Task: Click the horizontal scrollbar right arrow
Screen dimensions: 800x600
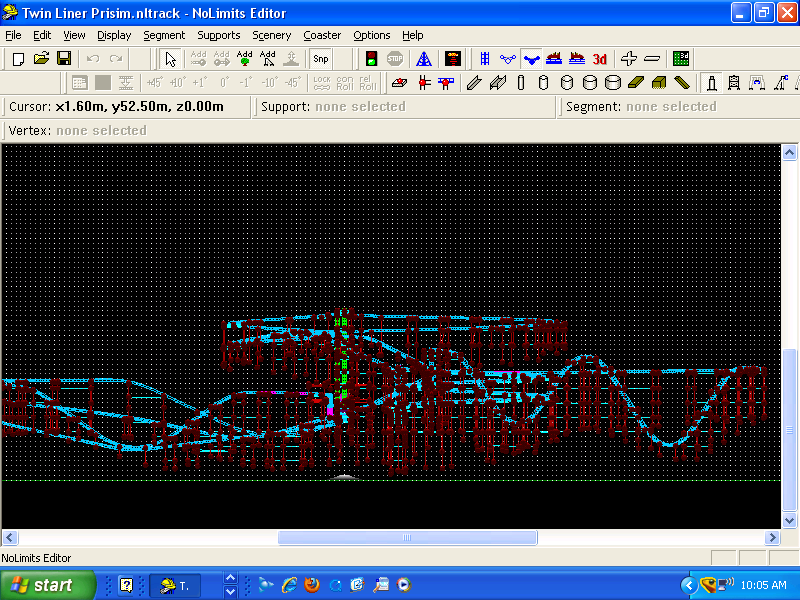Action: coord(772,537)
